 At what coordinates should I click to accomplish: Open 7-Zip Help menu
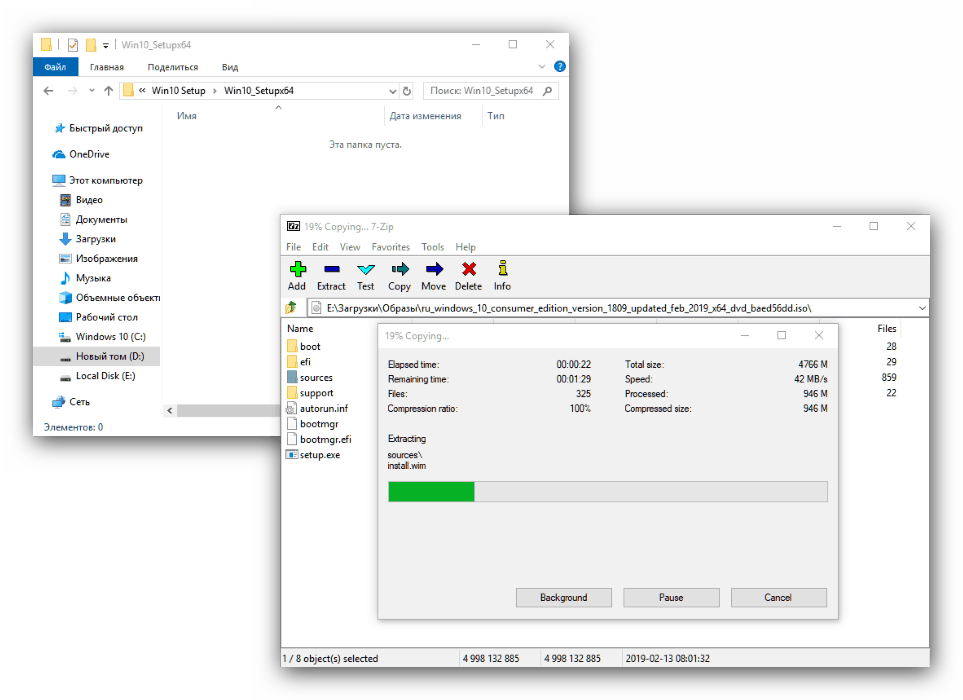[466, 247]
